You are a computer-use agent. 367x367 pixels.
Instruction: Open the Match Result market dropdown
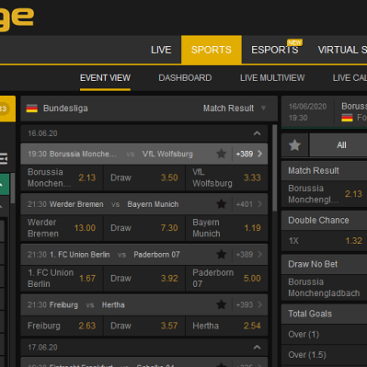235,108
